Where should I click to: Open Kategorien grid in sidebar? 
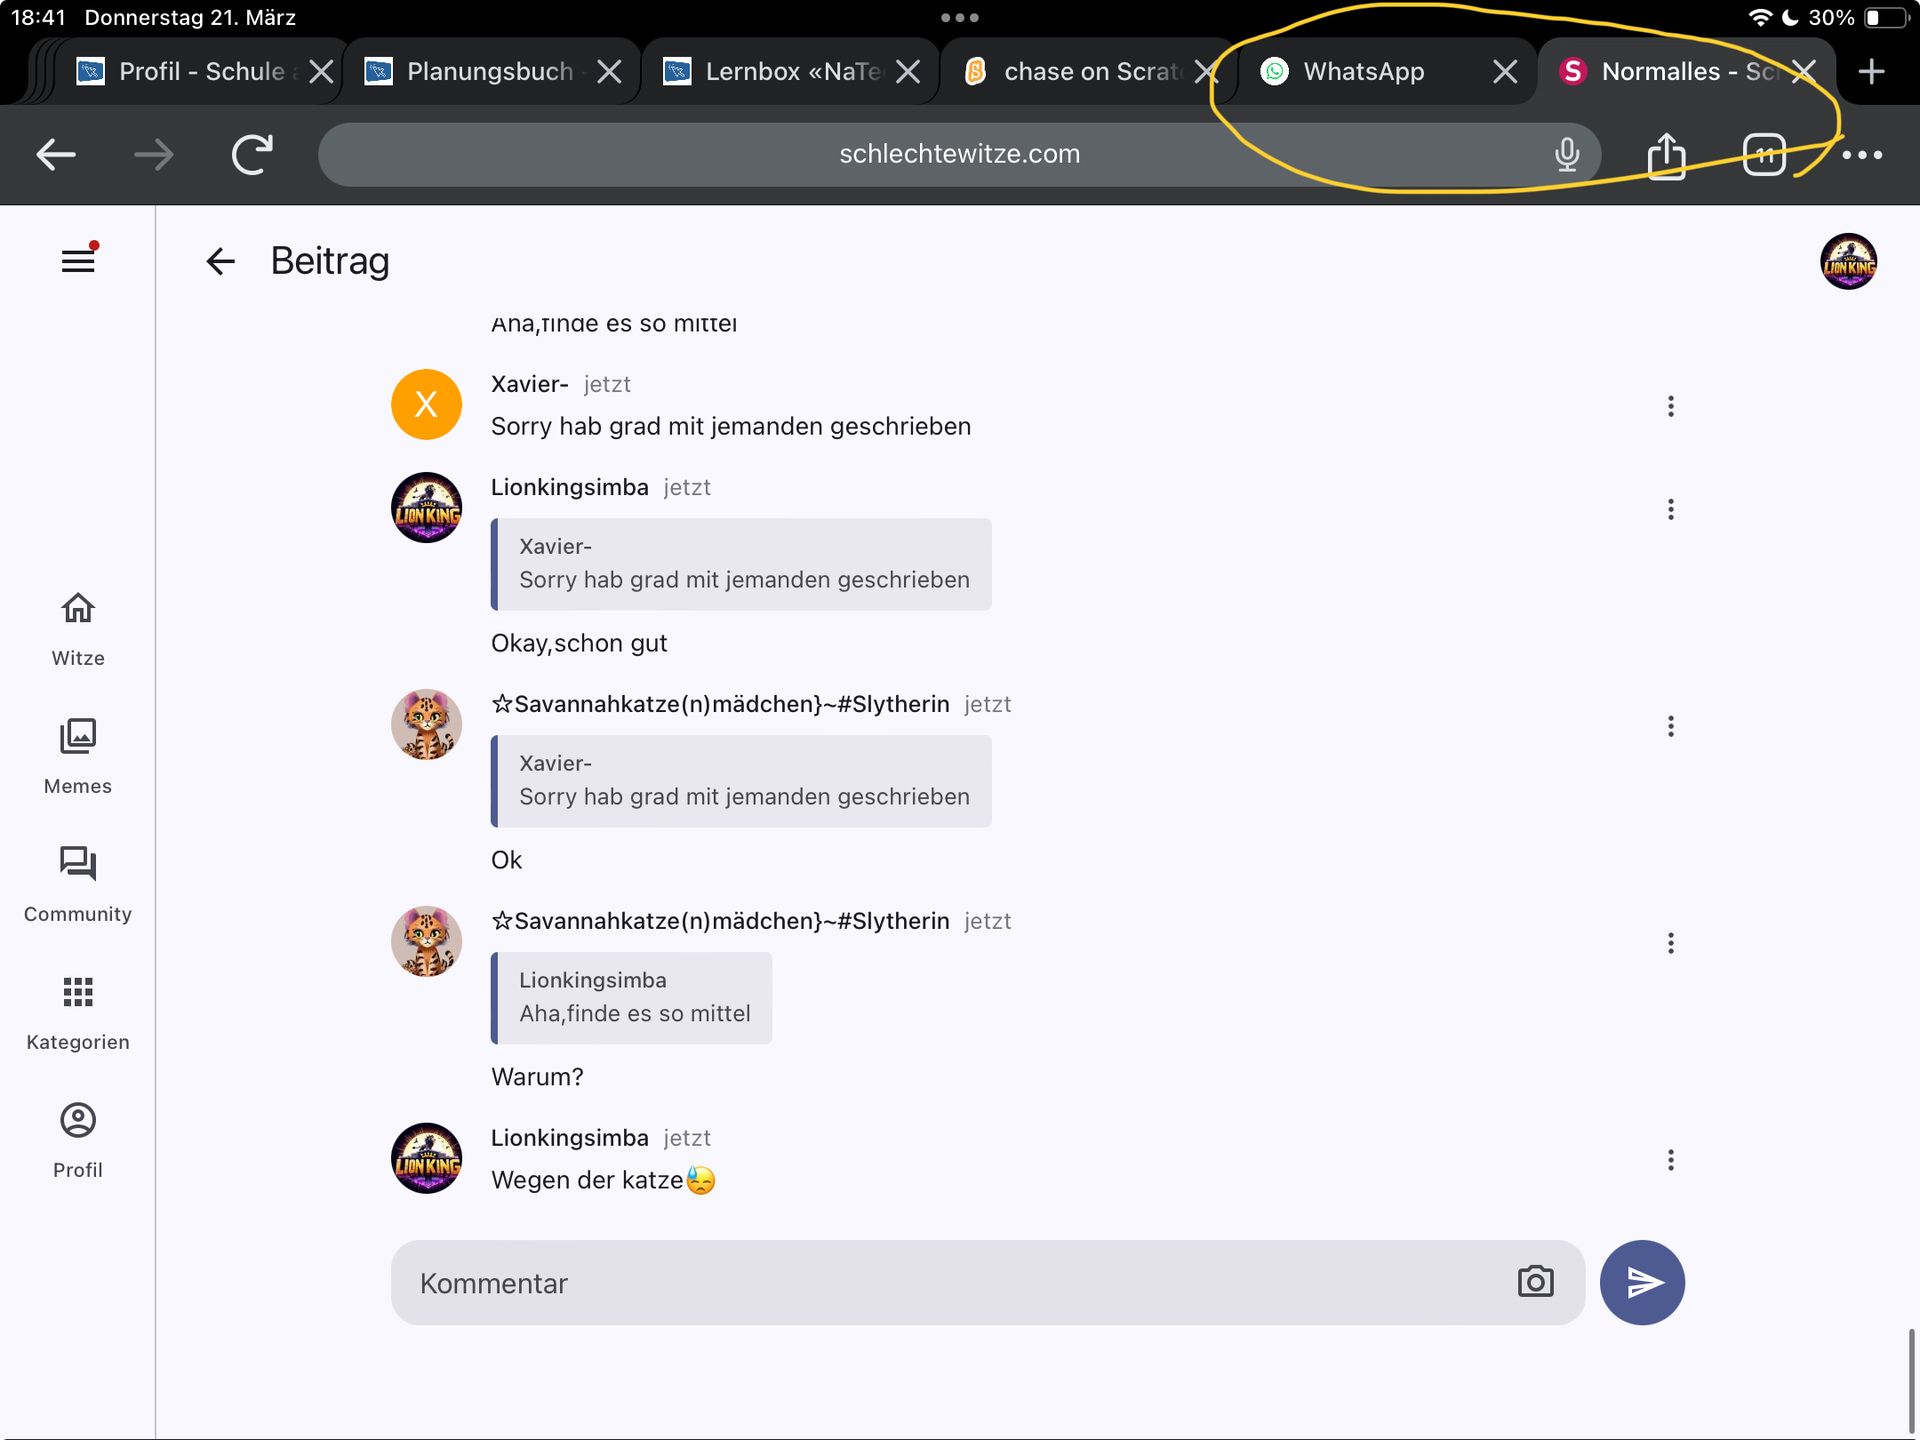(x=78, y=1013)
